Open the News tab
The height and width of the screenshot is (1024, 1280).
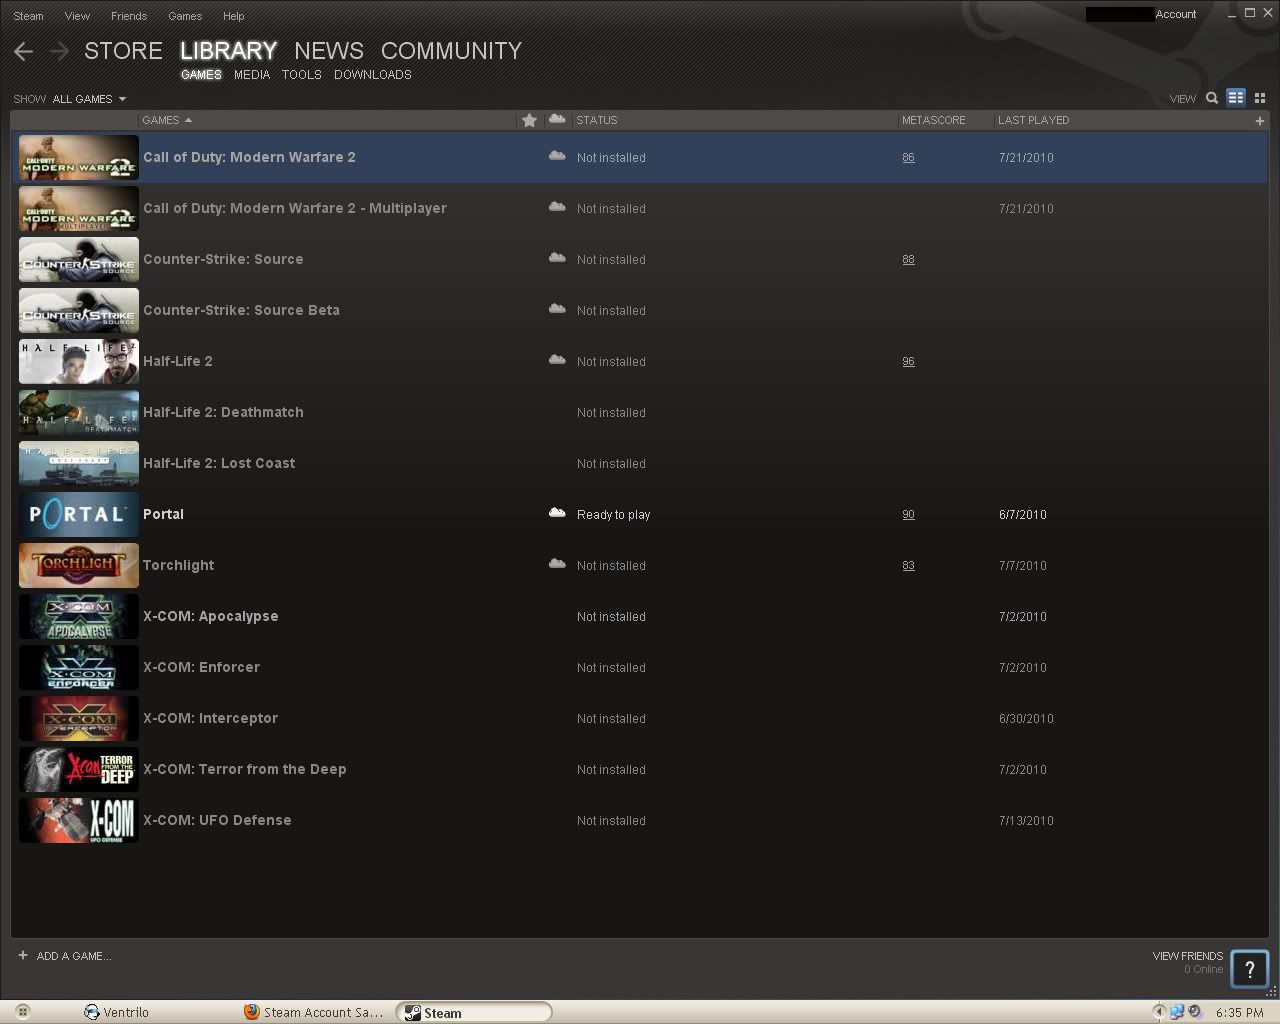329,51
